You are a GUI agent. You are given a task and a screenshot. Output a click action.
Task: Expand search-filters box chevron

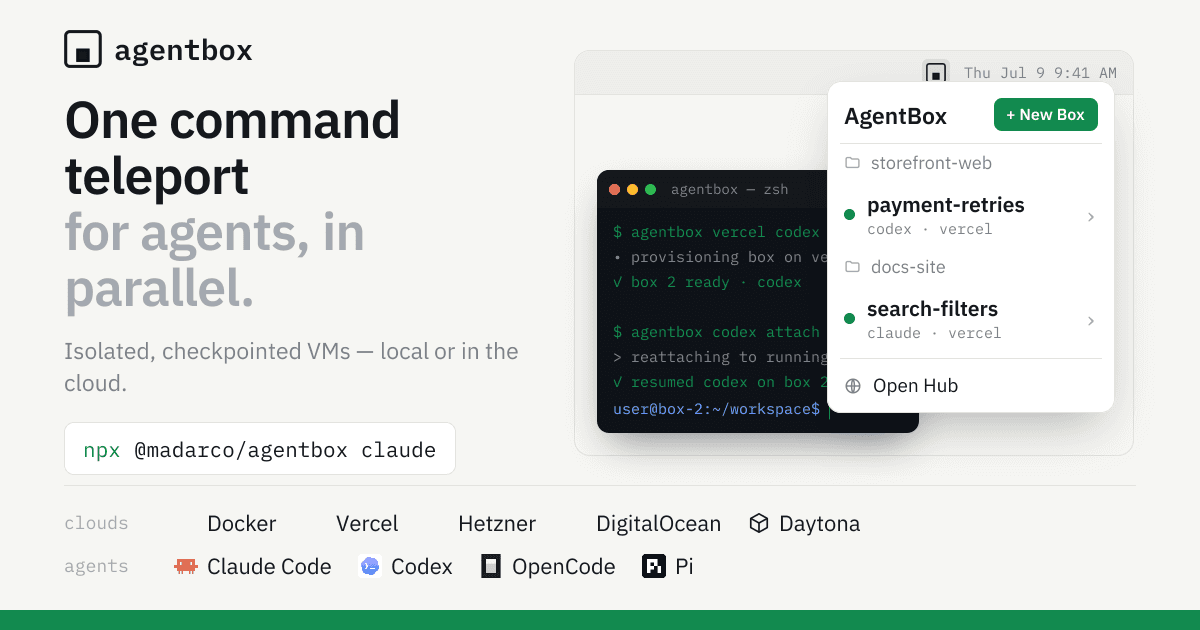1091,320
